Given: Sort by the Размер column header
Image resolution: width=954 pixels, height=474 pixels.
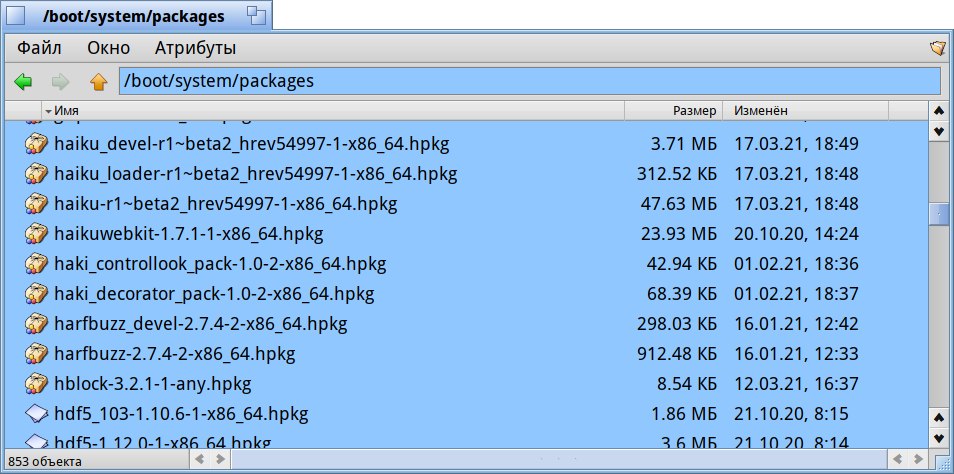Looking at the screenshot, I should point(674,111).
